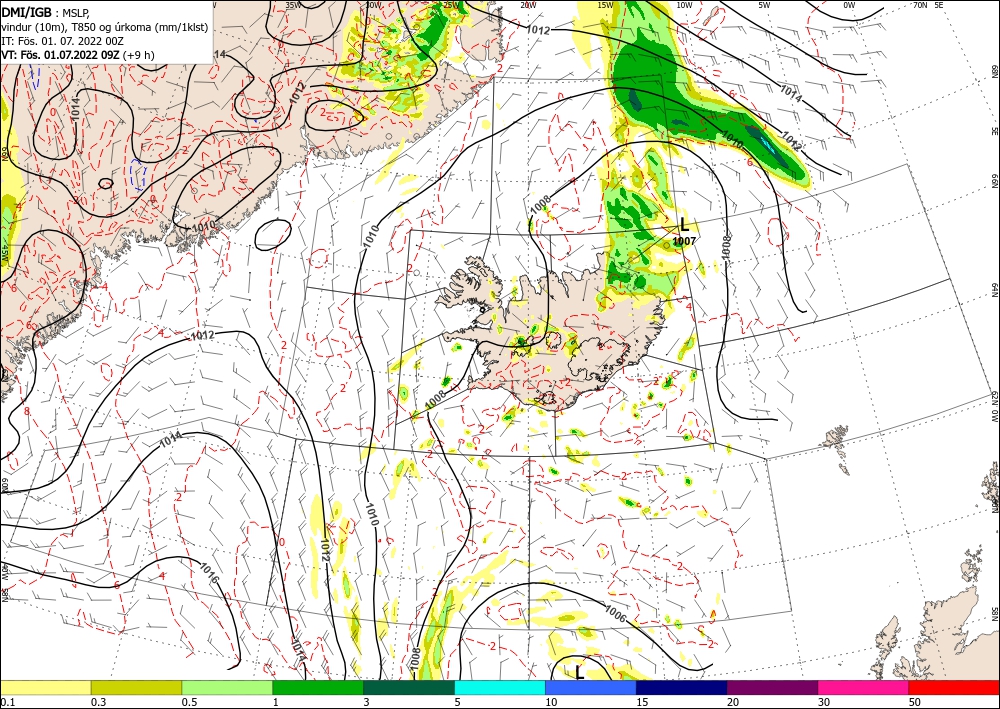Click the navy 15–20 legend color band
1000x709 pixels.
682,687
